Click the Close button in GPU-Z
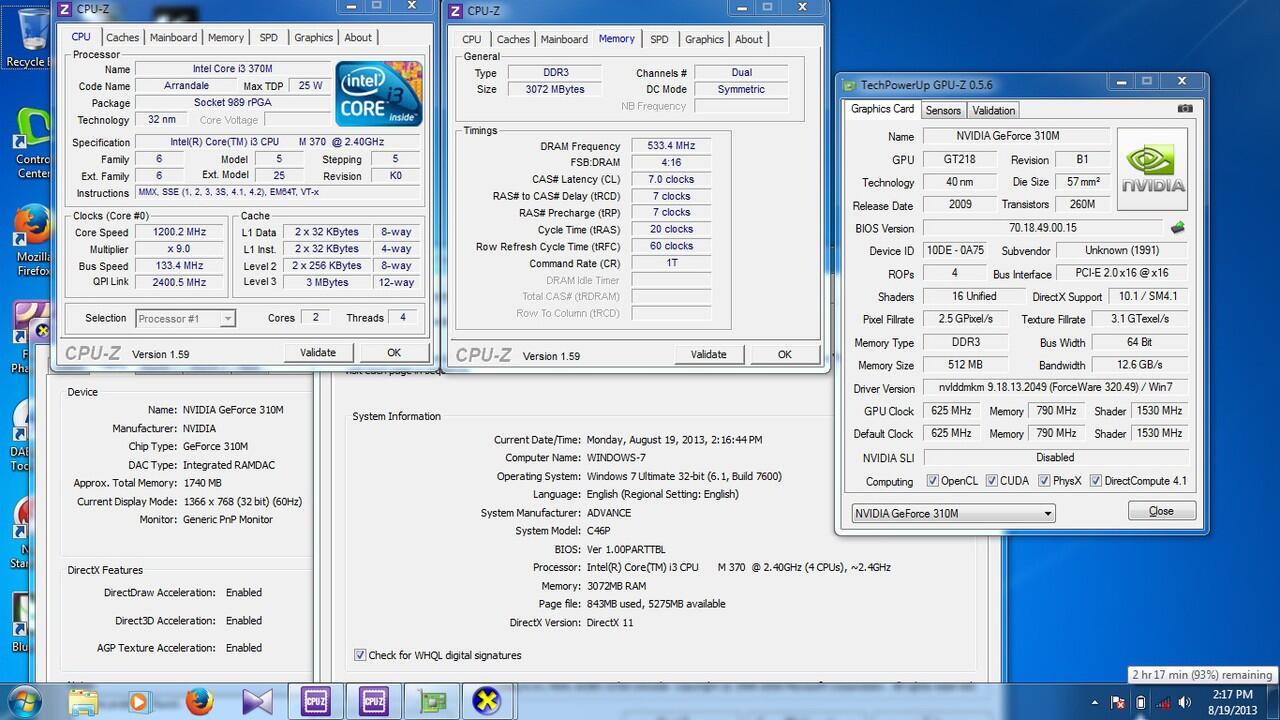The image size is (1280, 720). coord(1161,511)
